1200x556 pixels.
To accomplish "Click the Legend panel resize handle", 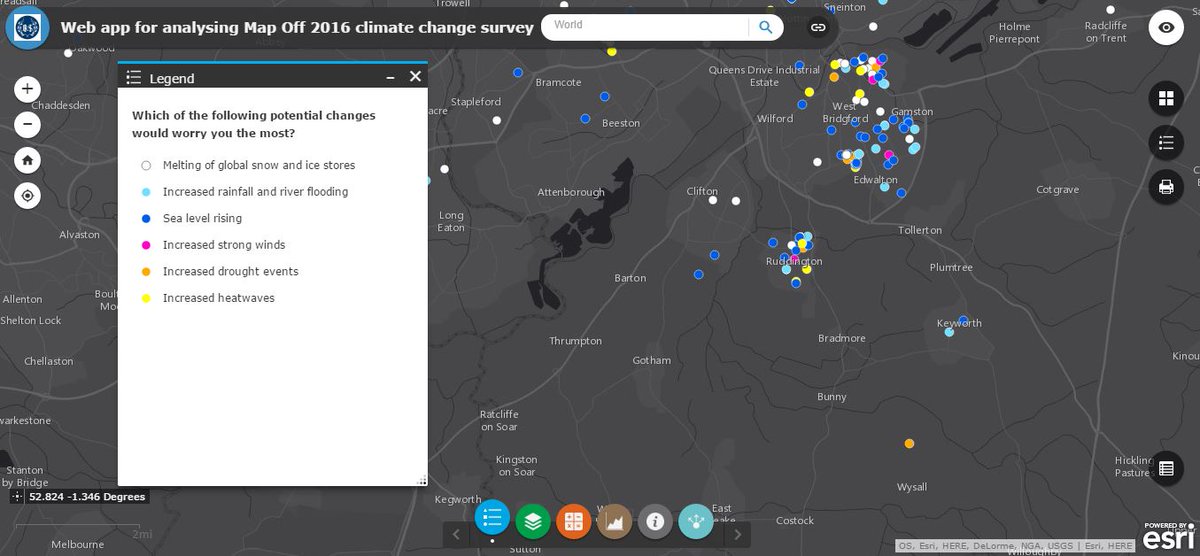I will tap(422, 481).
